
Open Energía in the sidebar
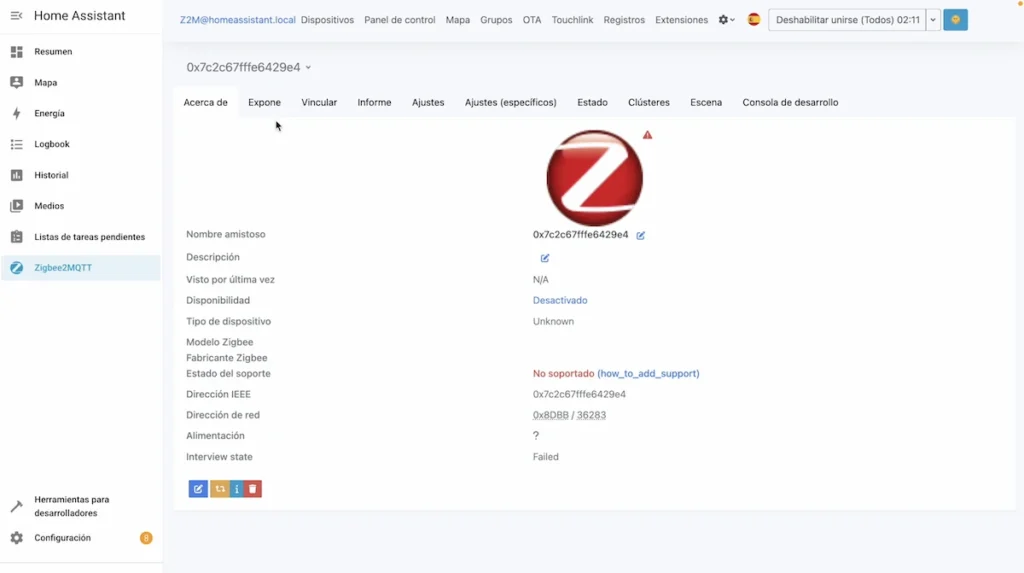point(49,114)
